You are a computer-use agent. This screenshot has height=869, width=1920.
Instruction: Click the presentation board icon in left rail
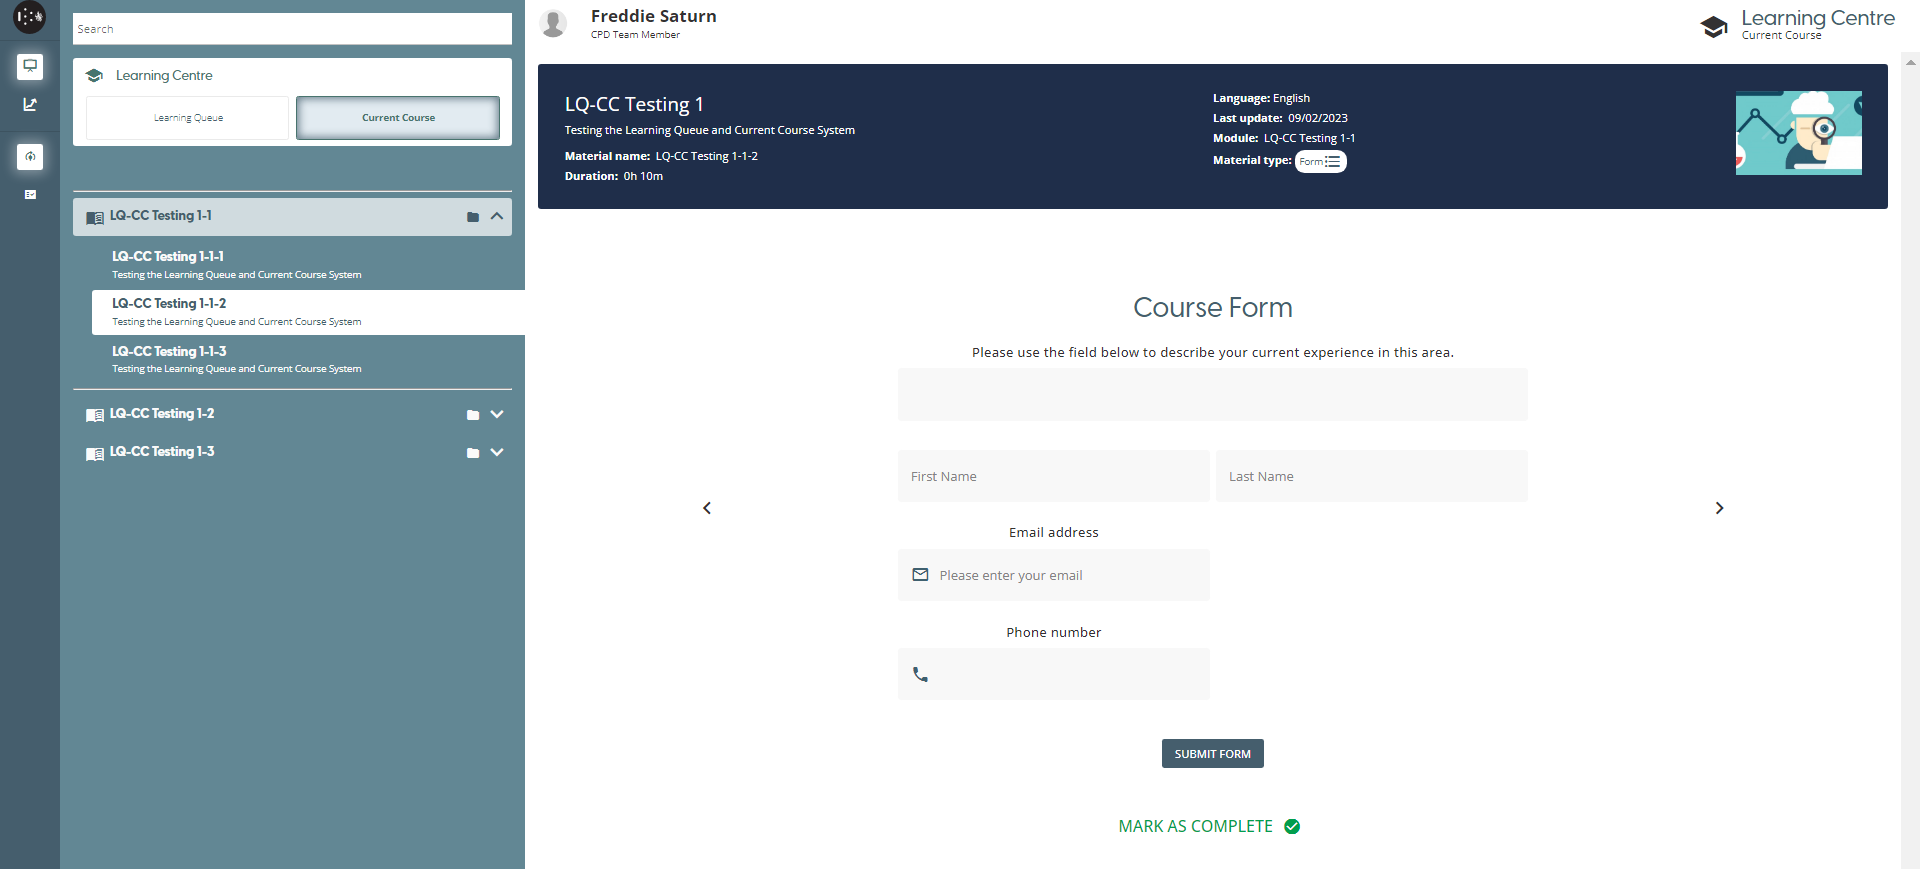tap(30, 67)
